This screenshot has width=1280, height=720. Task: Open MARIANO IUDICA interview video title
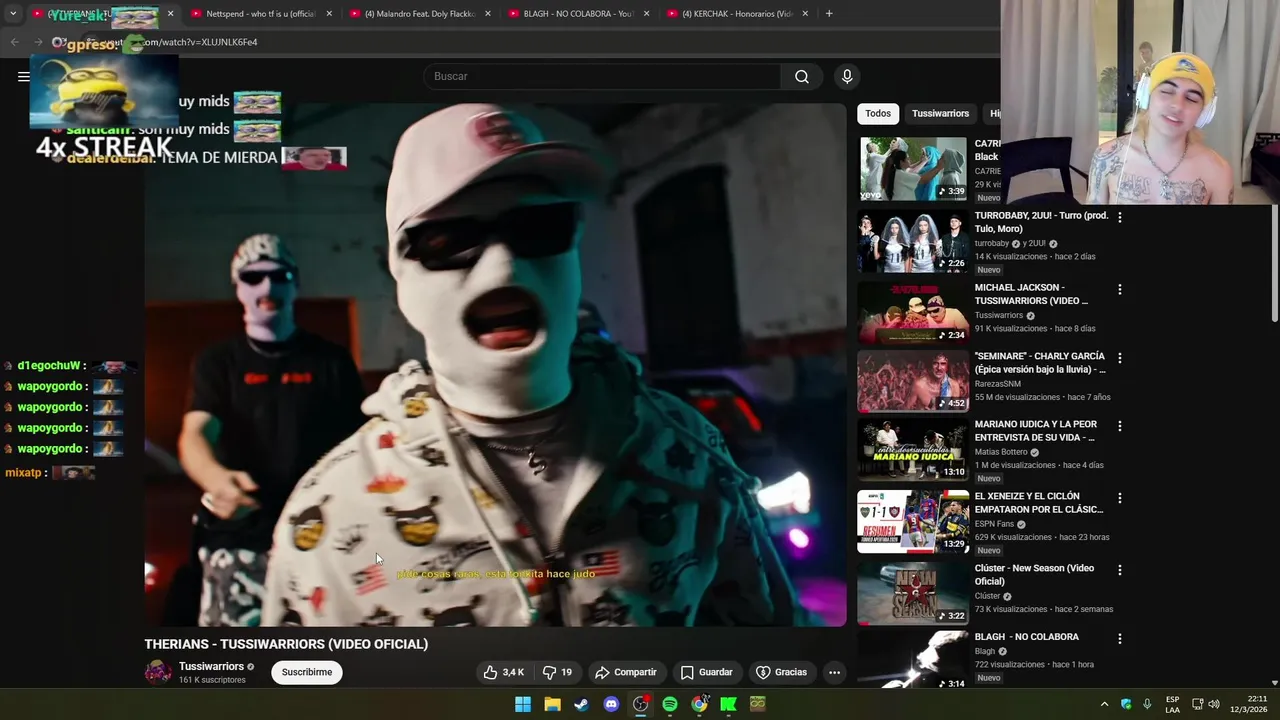click(x=1035, y=431)
